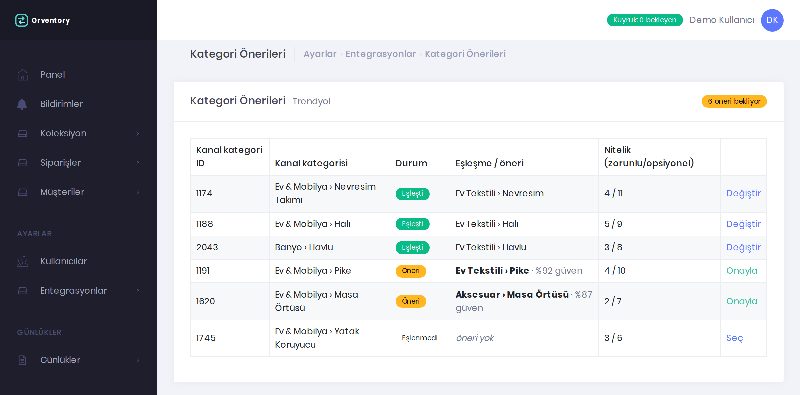This screenshot has width=800, height=395.
Task: Expand the Koleksiyon menu chevron
Action: click(138, 134)
